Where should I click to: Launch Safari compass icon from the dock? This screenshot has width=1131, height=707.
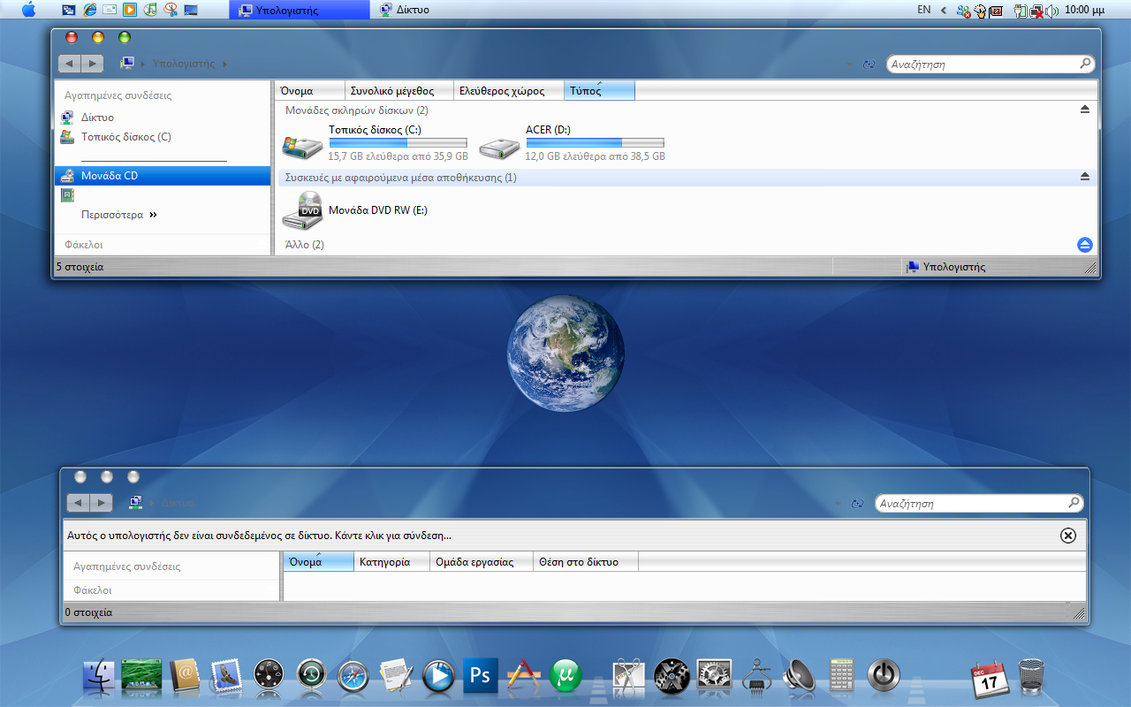353,677
